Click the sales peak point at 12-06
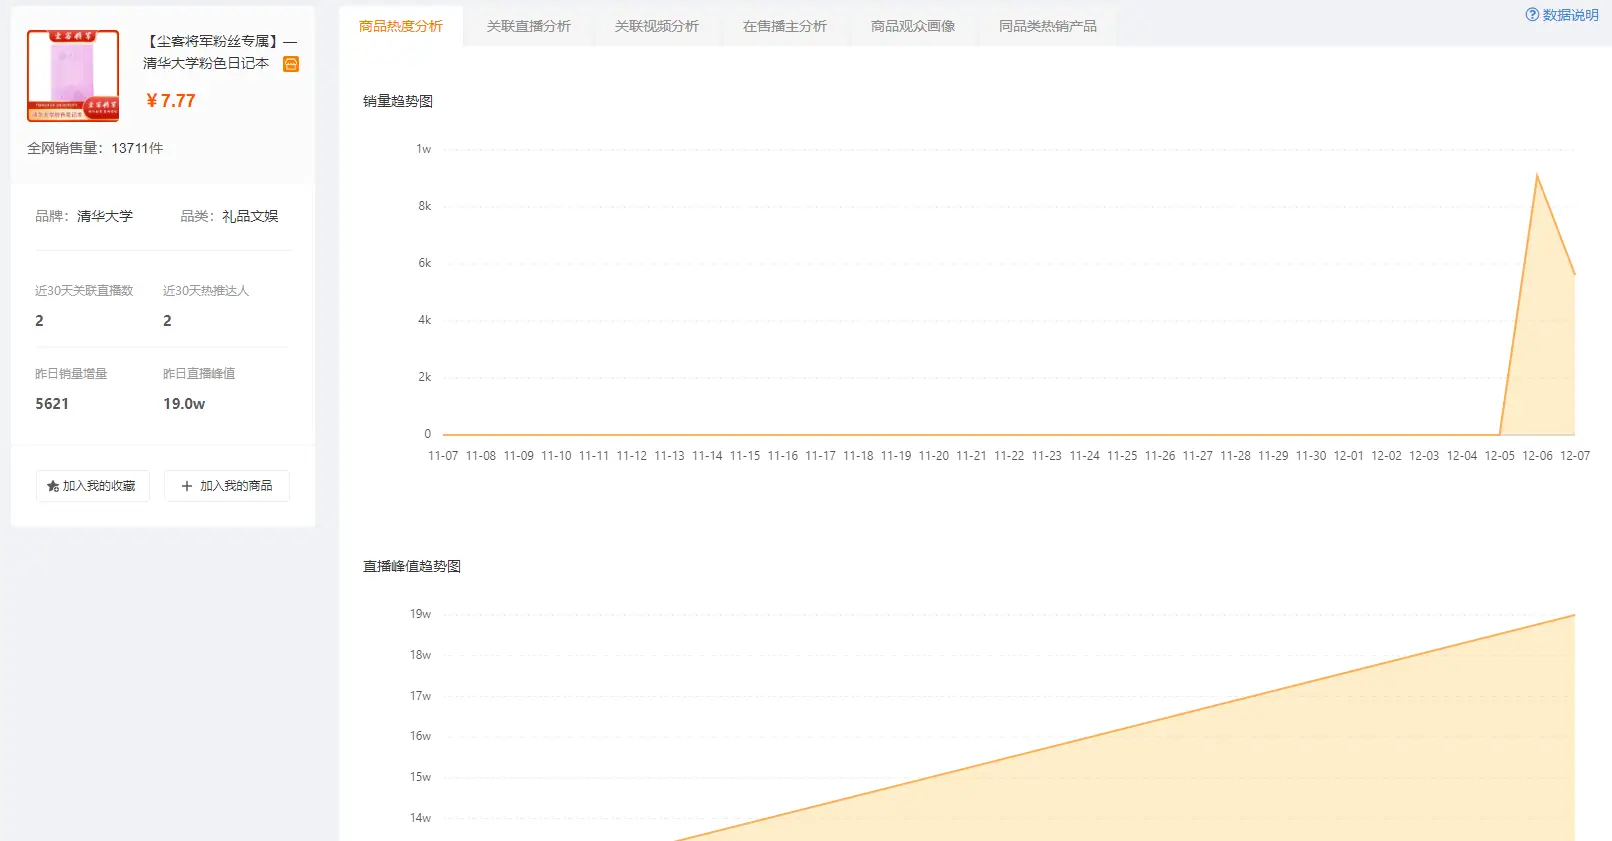 tap(1537, 175)
